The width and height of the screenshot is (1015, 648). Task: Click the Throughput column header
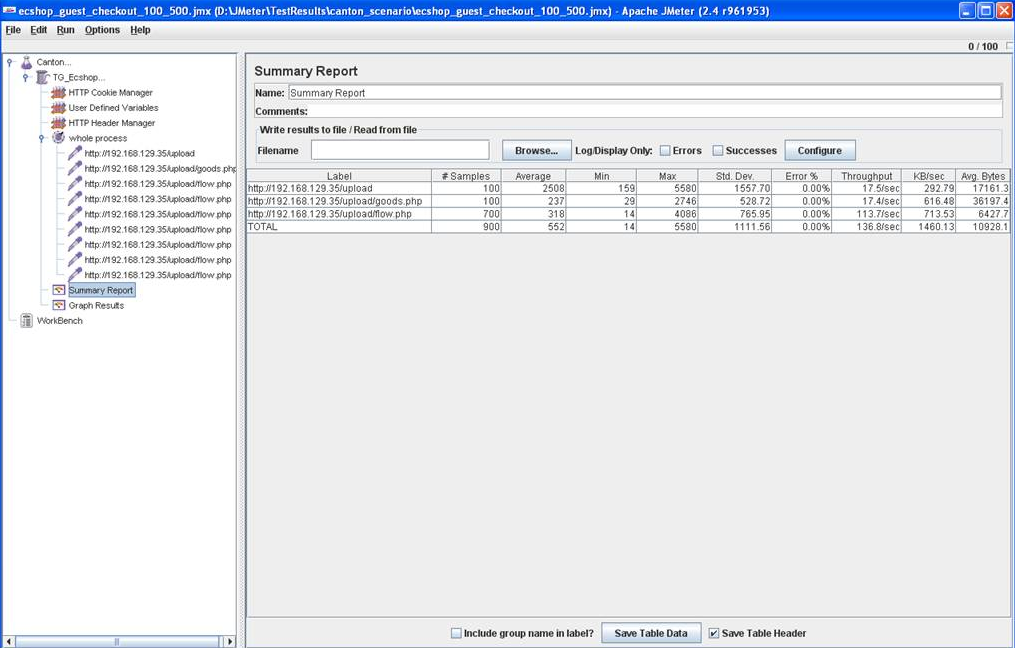click(866, 176)
